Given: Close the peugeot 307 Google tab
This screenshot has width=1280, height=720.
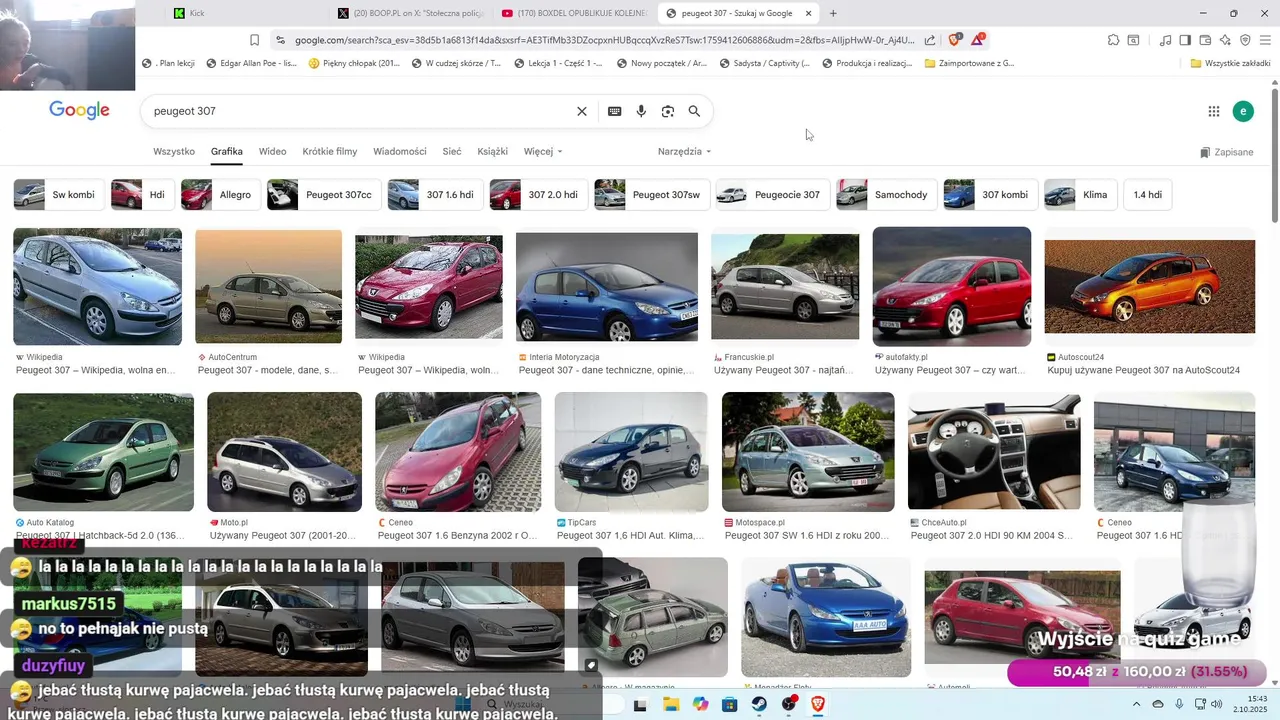Looking at the screenshot, I should coord(809,13).
